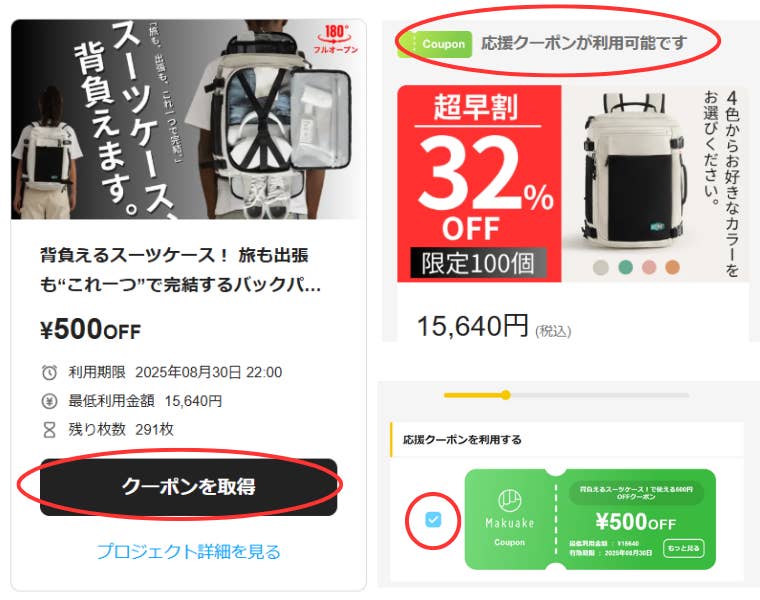
Task: Click the yellow progress slider handle
Action: click(x=506, y=395)
